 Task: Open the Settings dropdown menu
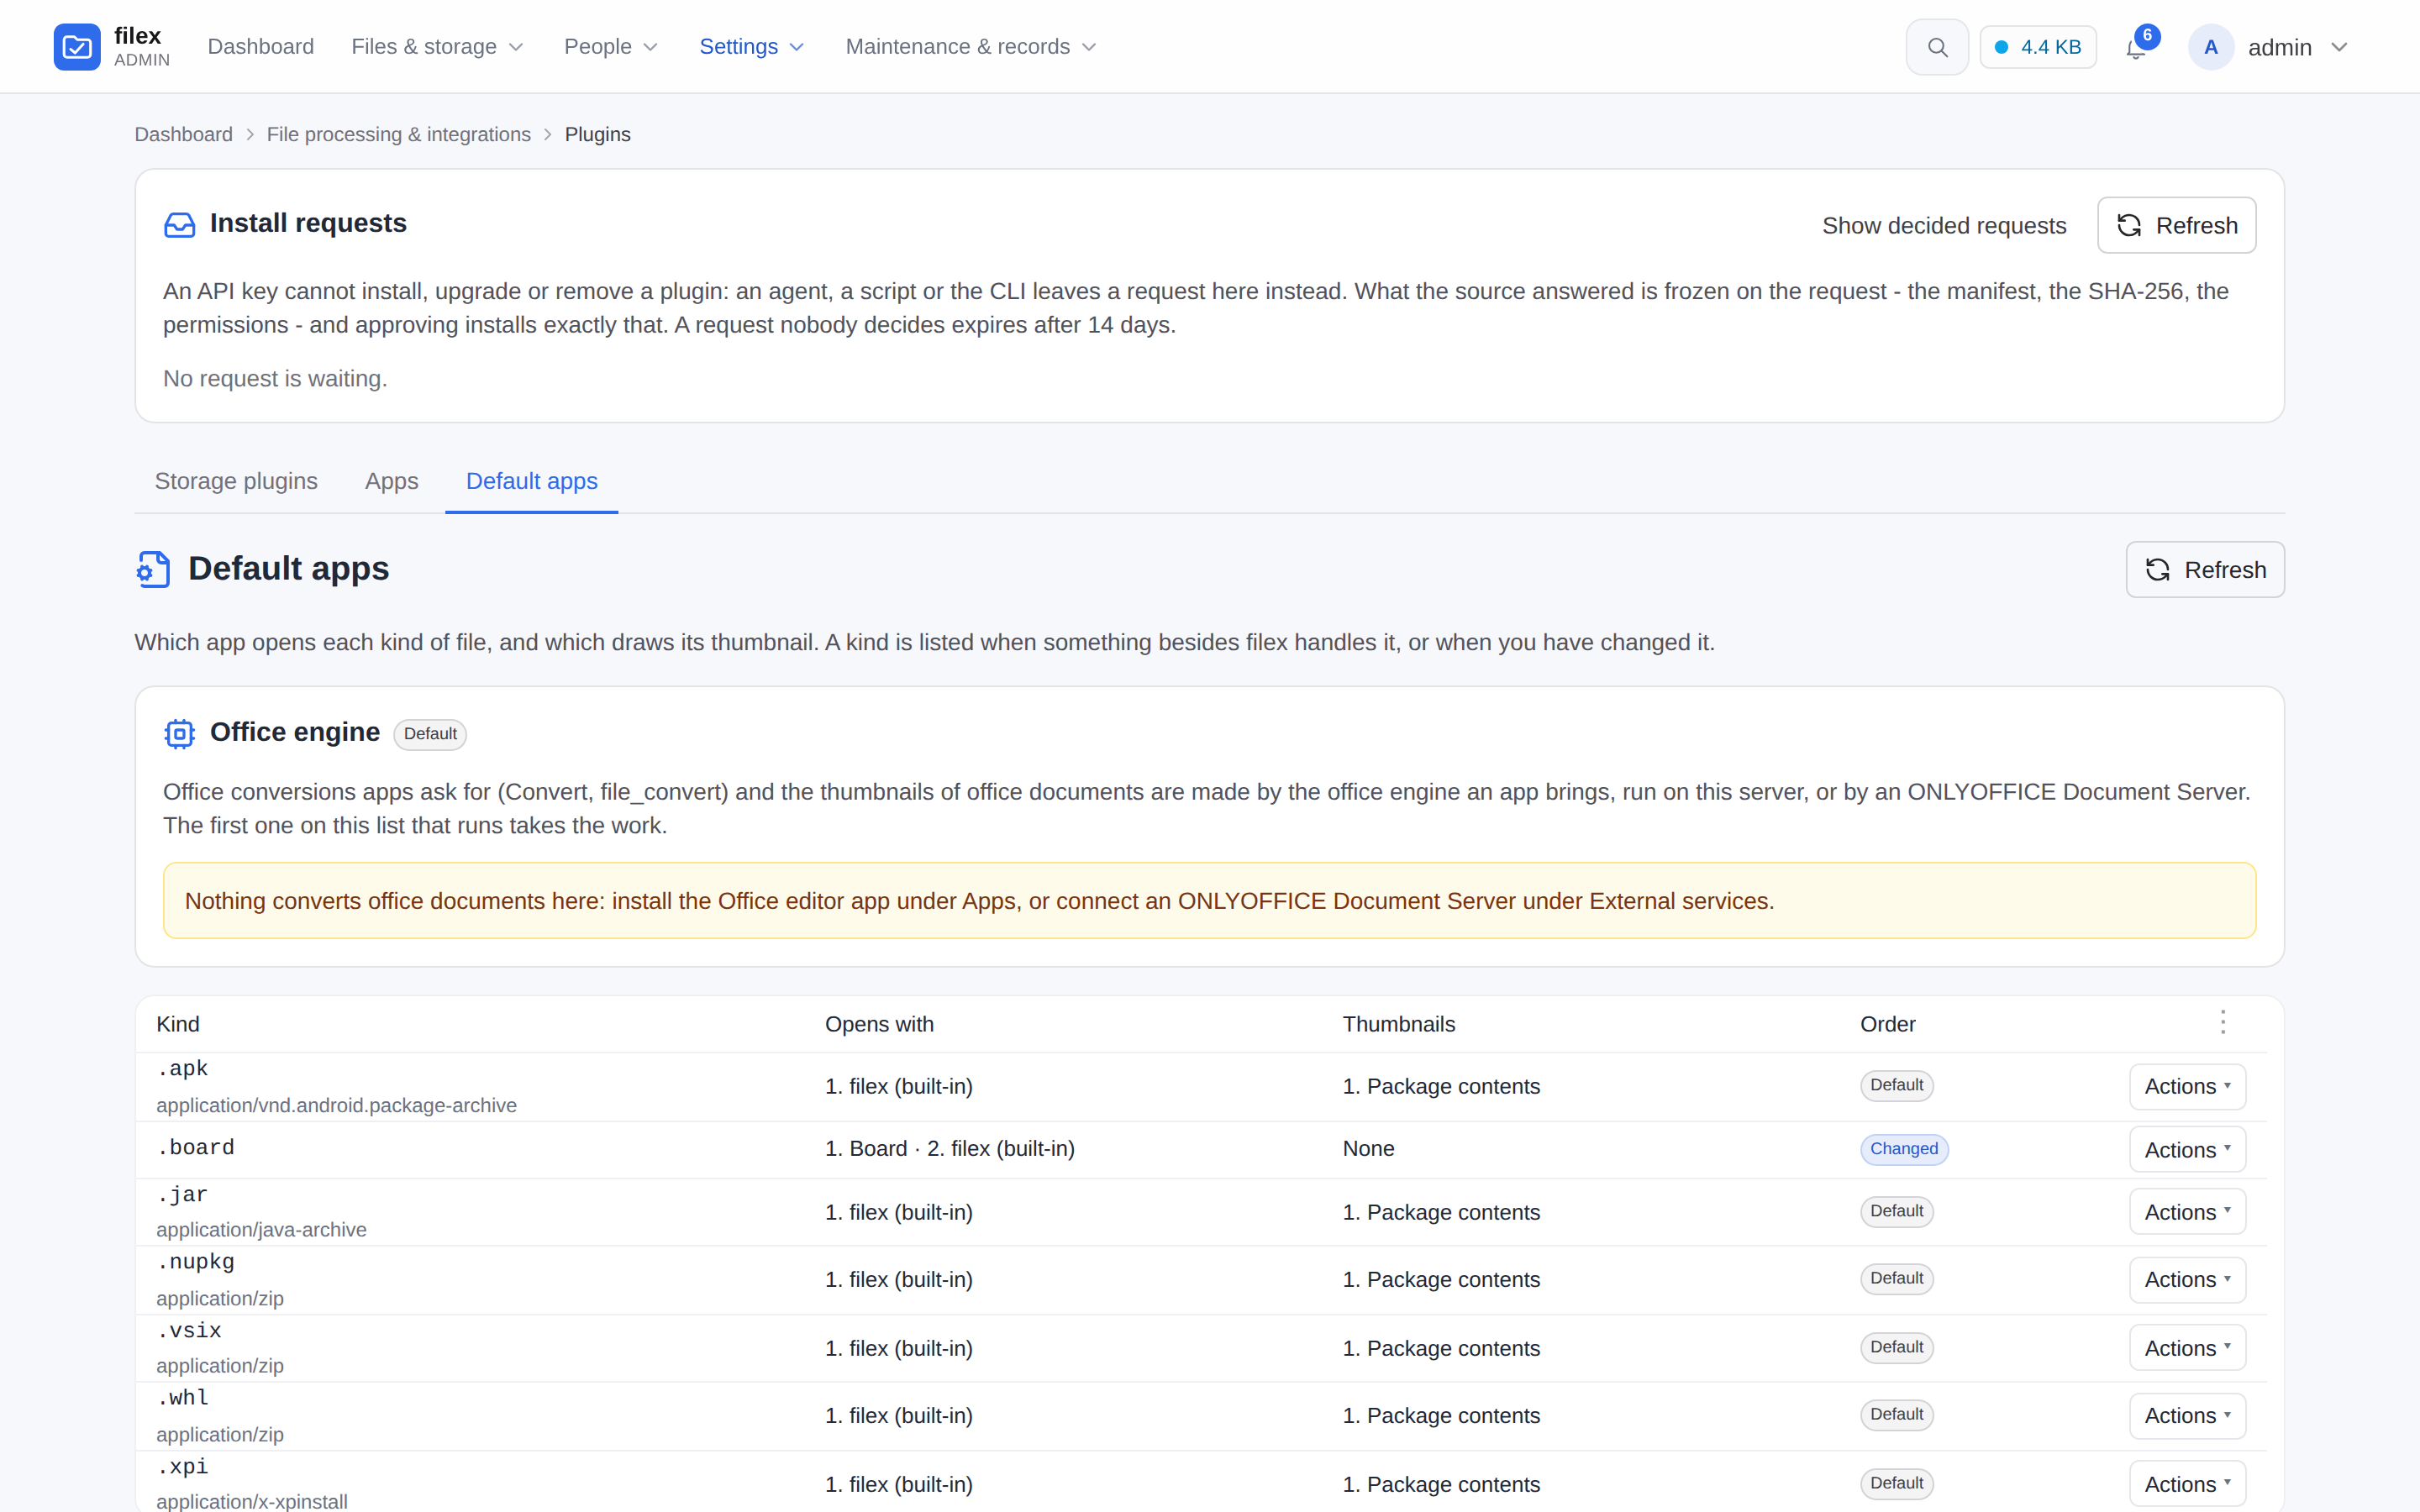[x=751, y=47]
